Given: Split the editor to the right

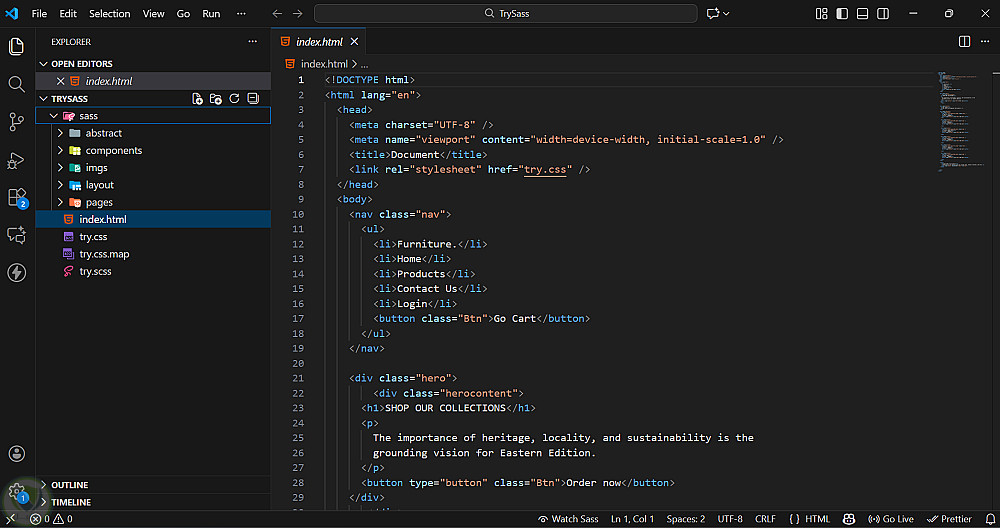Looking at the screenshot, I should point(964,42).
